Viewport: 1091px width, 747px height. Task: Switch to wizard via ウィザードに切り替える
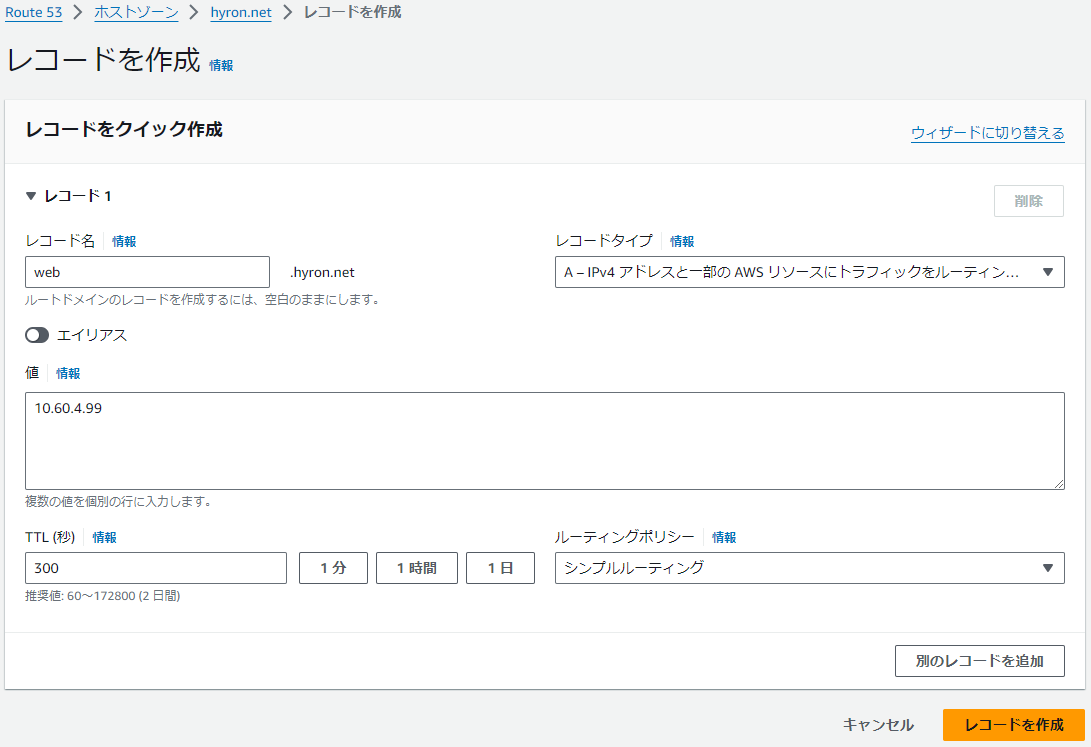coord(987,133)
